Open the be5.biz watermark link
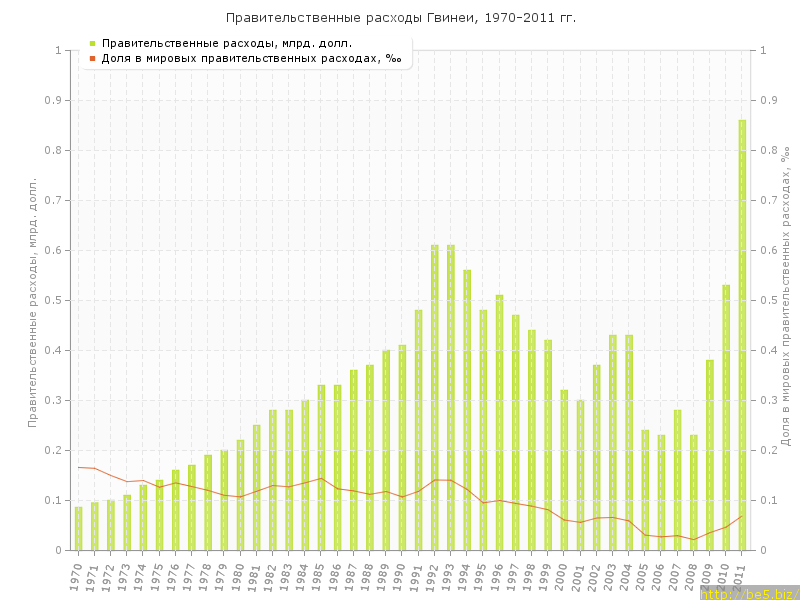The width and height of the screenshot is (800, 600). (x=749, y=593)
